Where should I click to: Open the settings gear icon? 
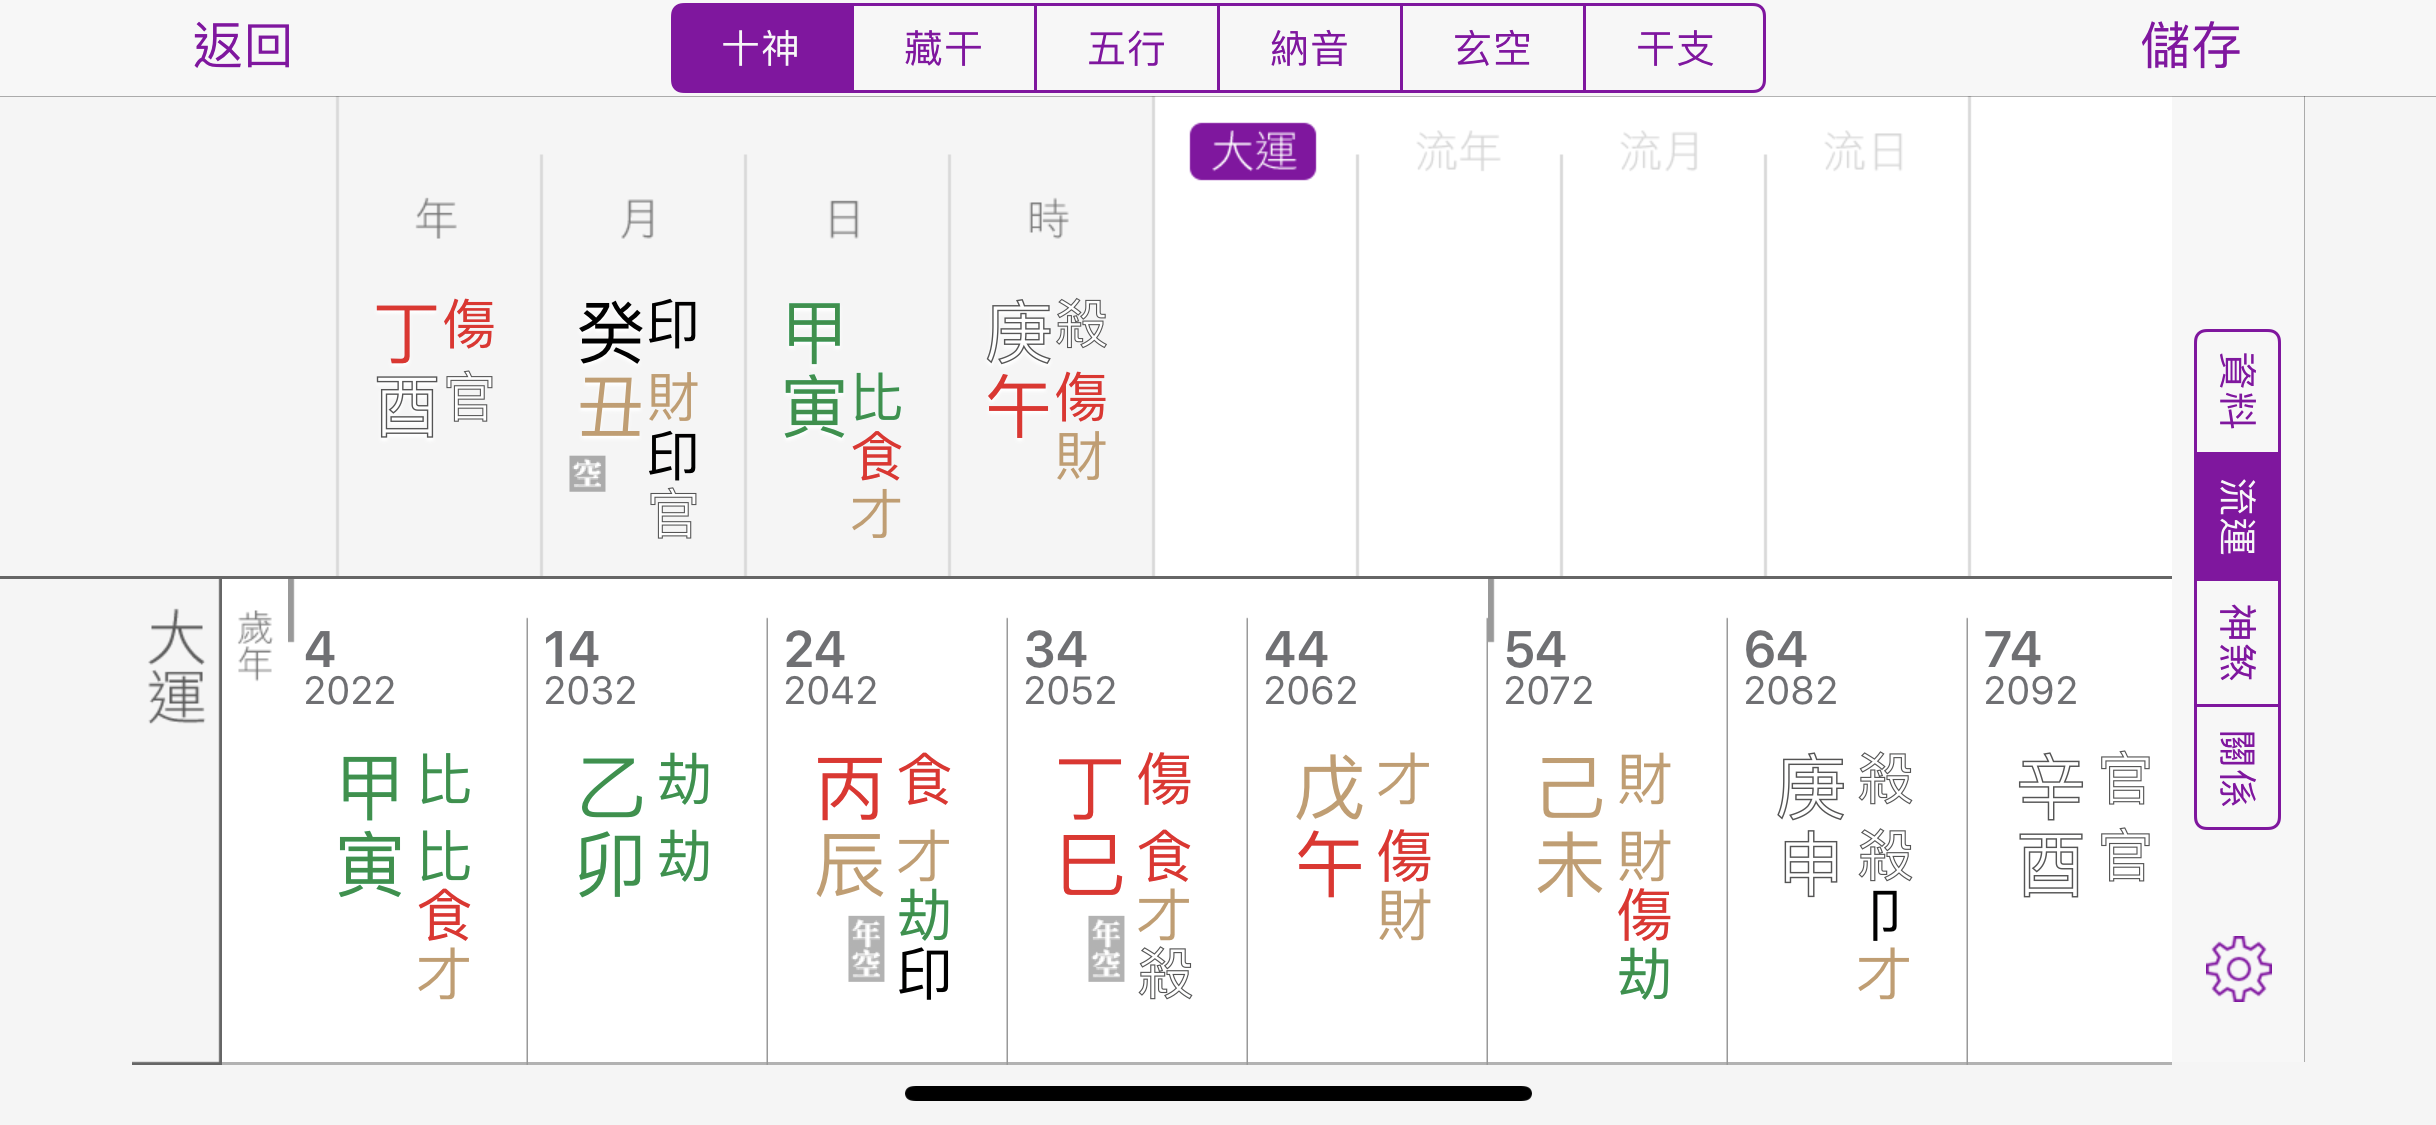coord(2238,968)
